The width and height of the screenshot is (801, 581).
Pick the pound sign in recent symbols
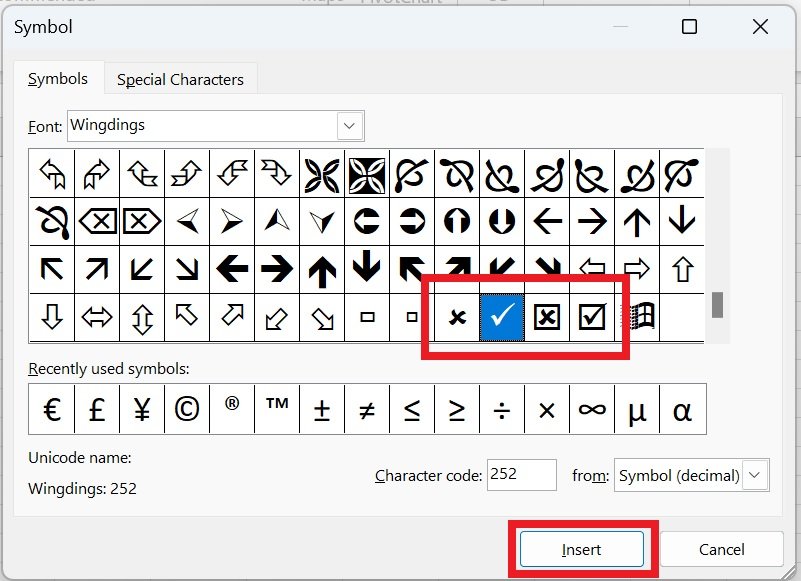(x=97, y=409)
